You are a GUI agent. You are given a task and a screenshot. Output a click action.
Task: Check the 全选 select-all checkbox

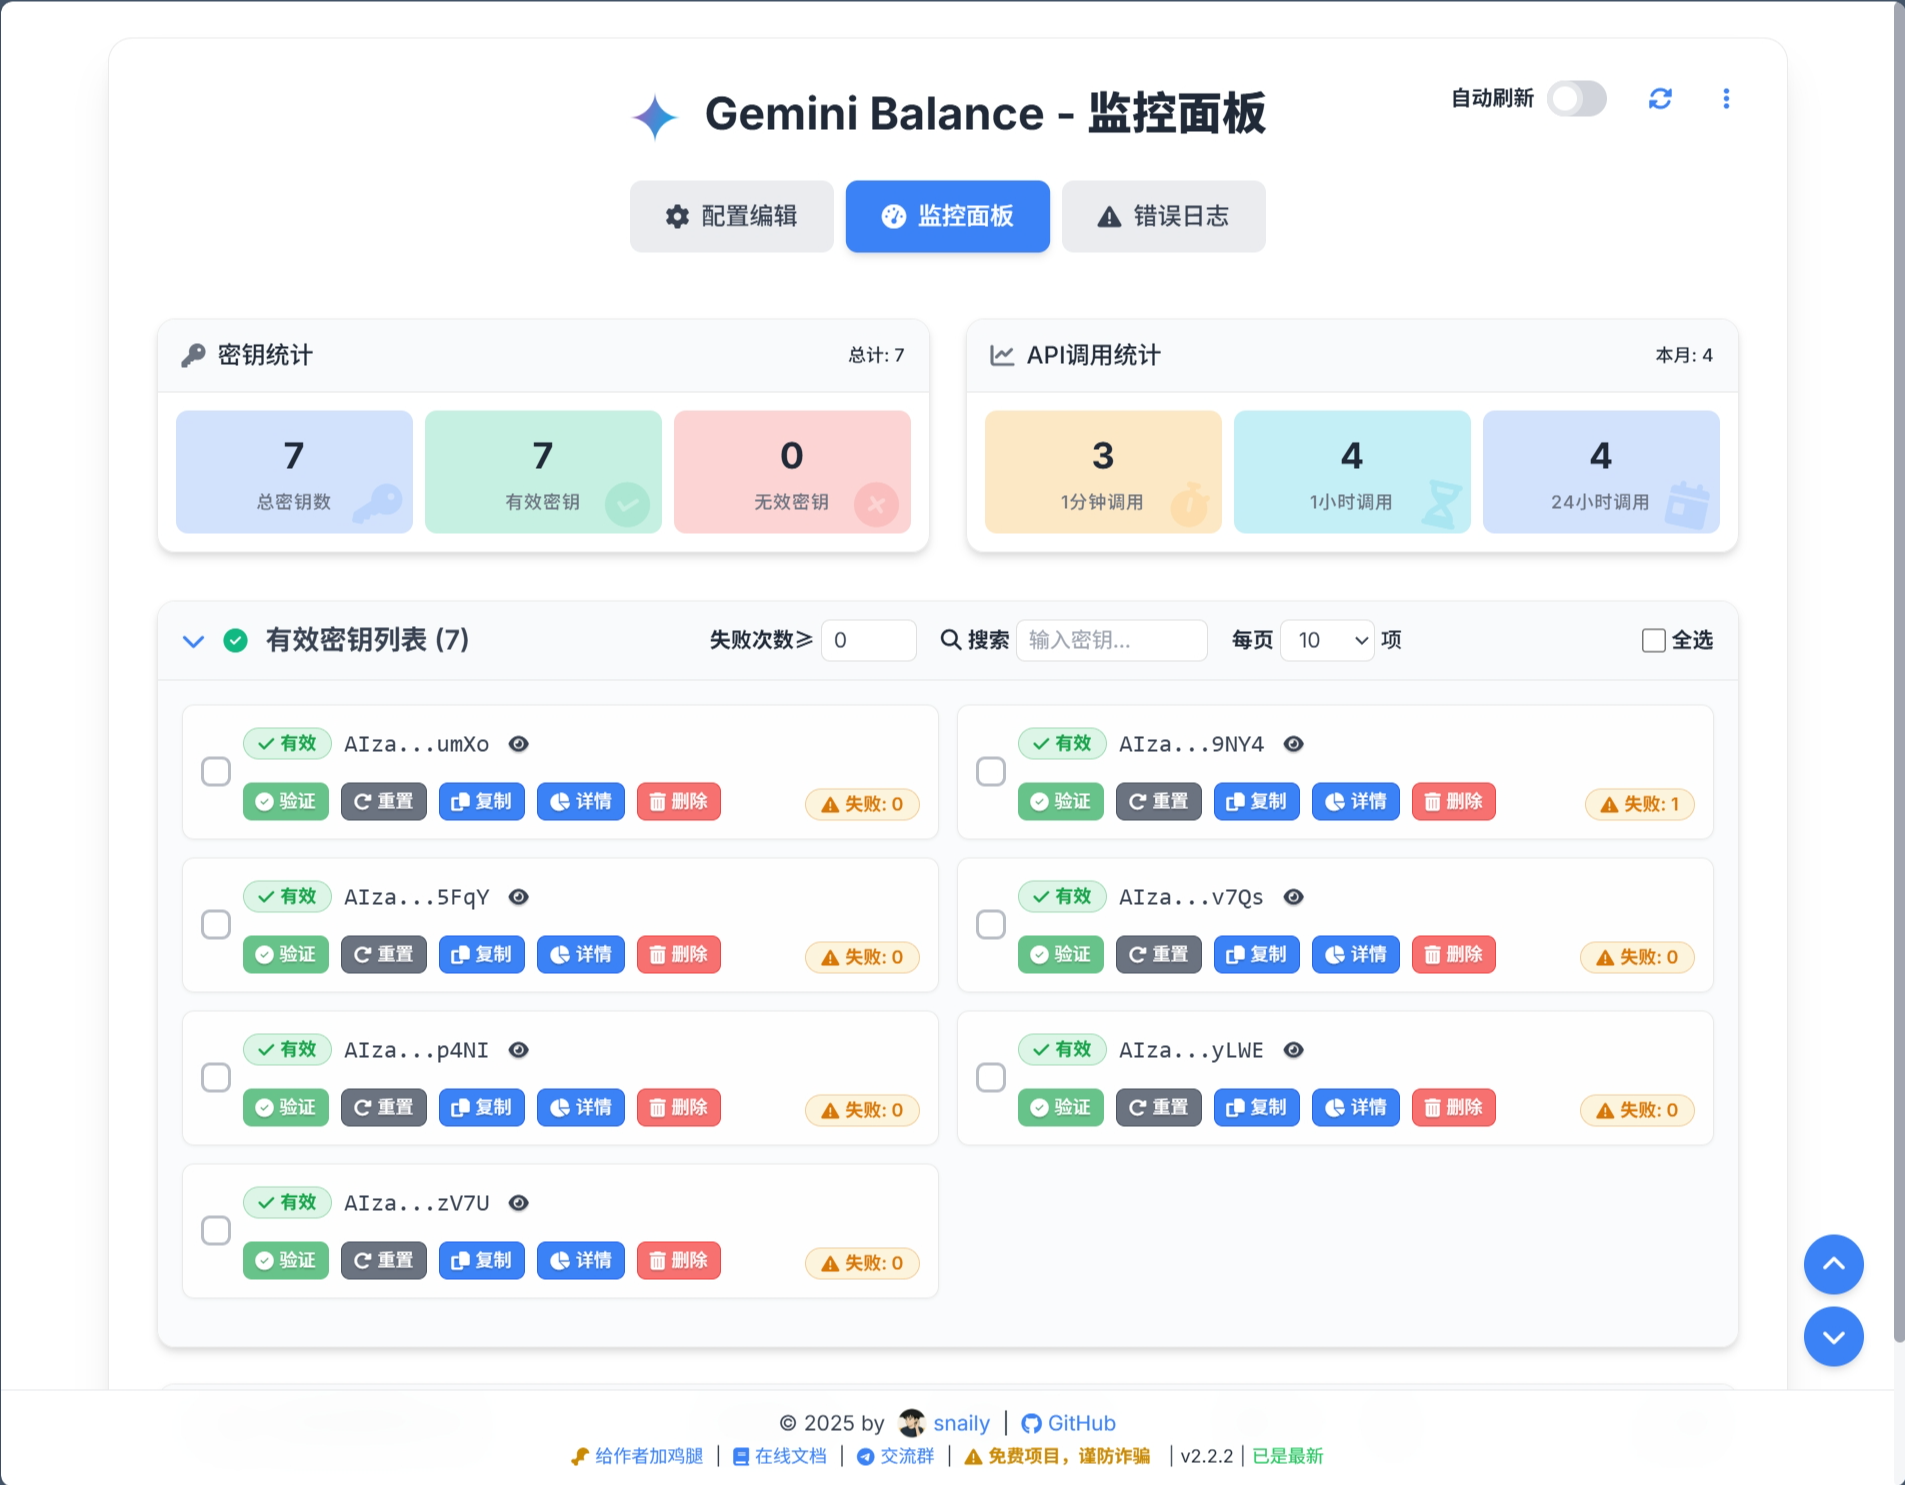(x=1654, y=641)
